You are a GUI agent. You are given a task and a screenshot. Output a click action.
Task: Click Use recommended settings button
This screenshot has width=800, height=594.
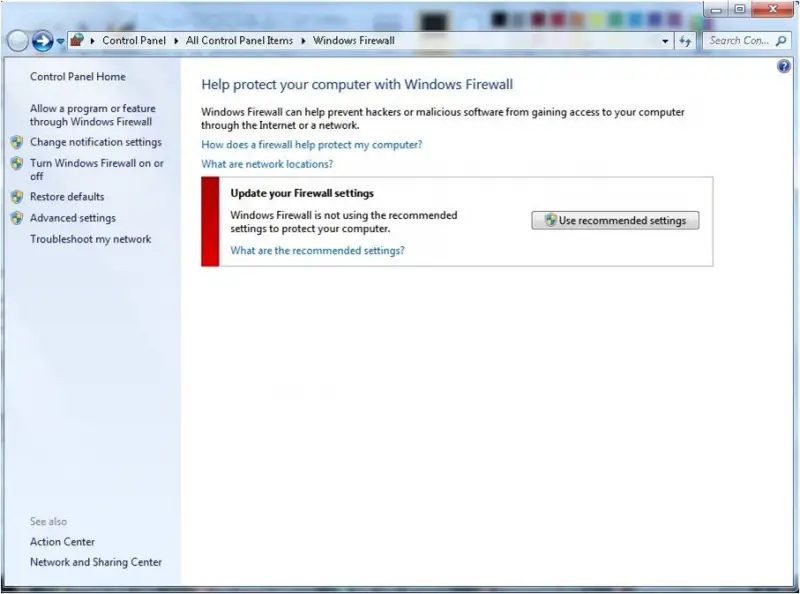pyautogui.click(x=615, y=220)
